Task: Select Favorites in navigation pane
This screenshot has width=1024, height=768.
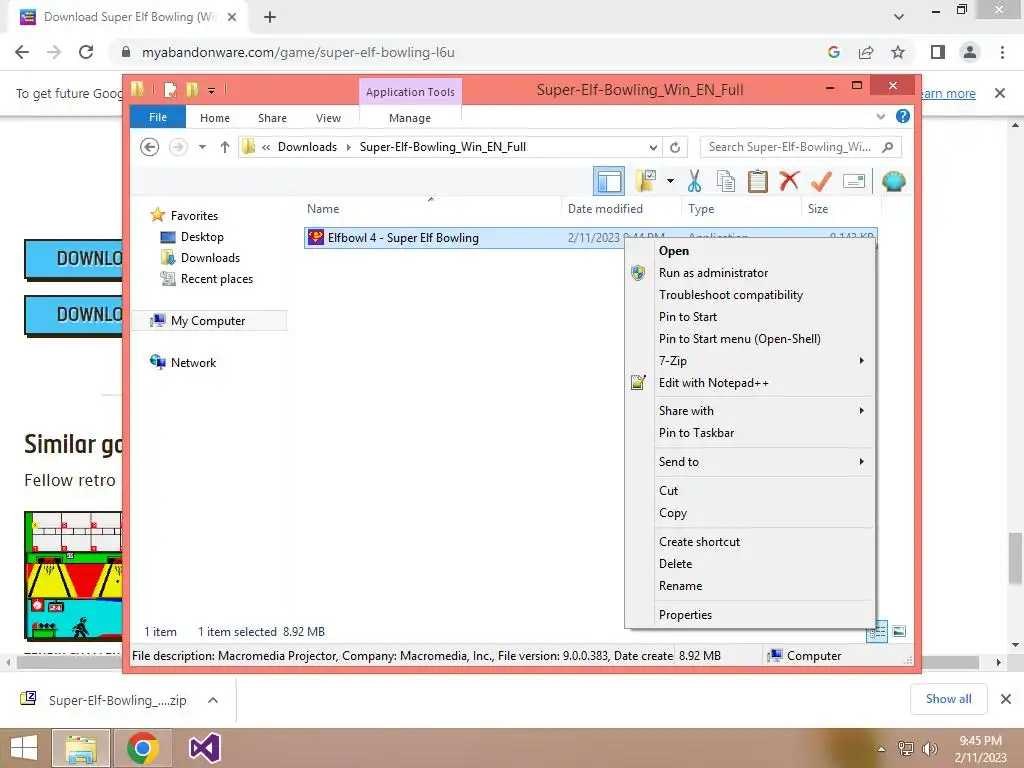Action: 194,216
